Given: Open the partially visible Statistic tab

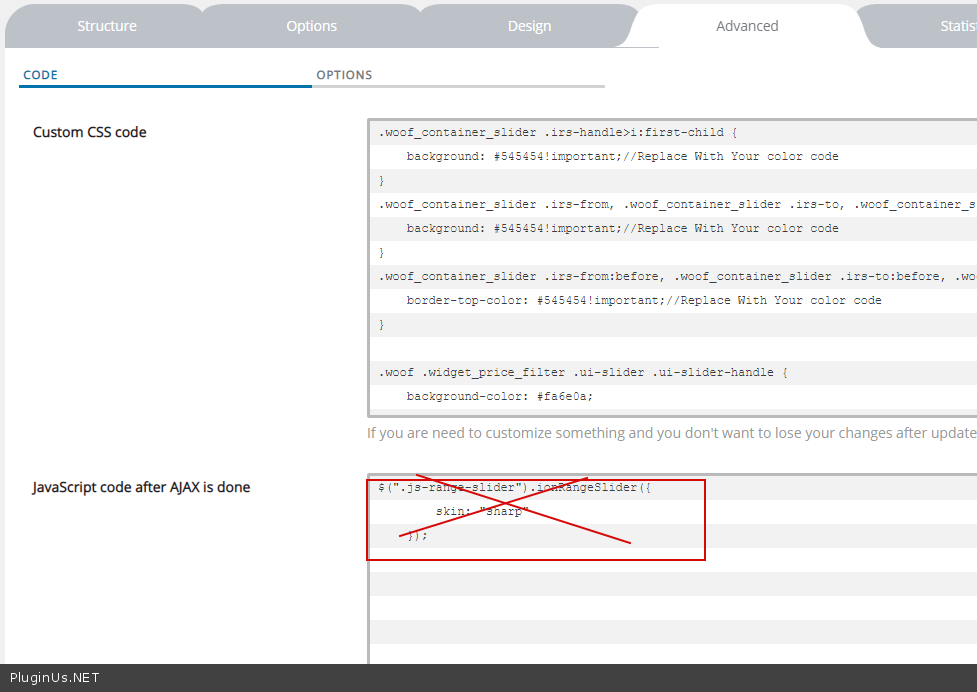Looking at the screenshot, I should (956, 26).
